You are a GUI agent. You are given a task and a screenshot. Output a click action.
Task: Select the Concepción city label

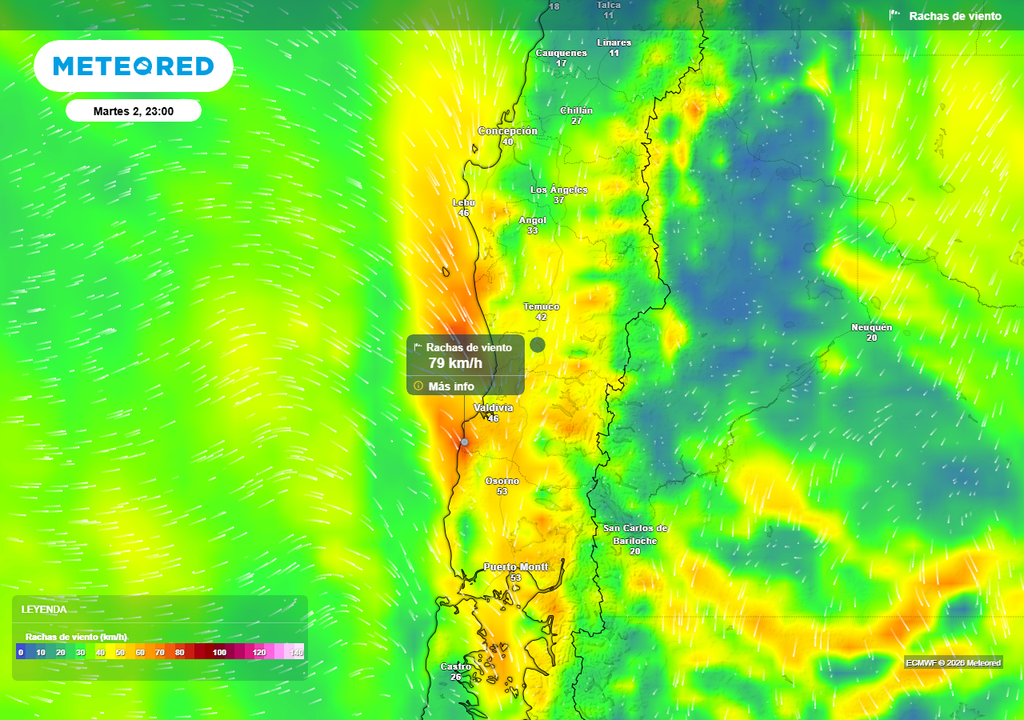tap(507, 131)
